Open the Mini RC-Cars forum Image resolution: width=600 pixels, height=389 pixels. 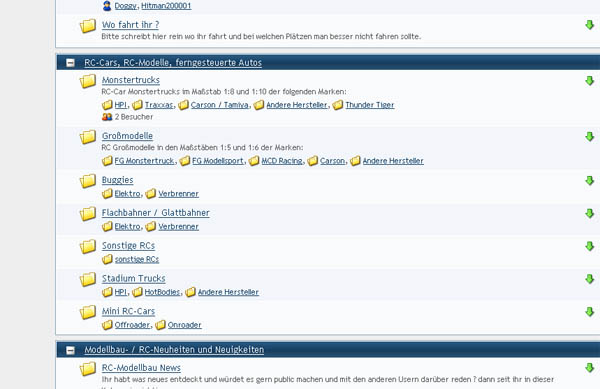click(128, 311)
